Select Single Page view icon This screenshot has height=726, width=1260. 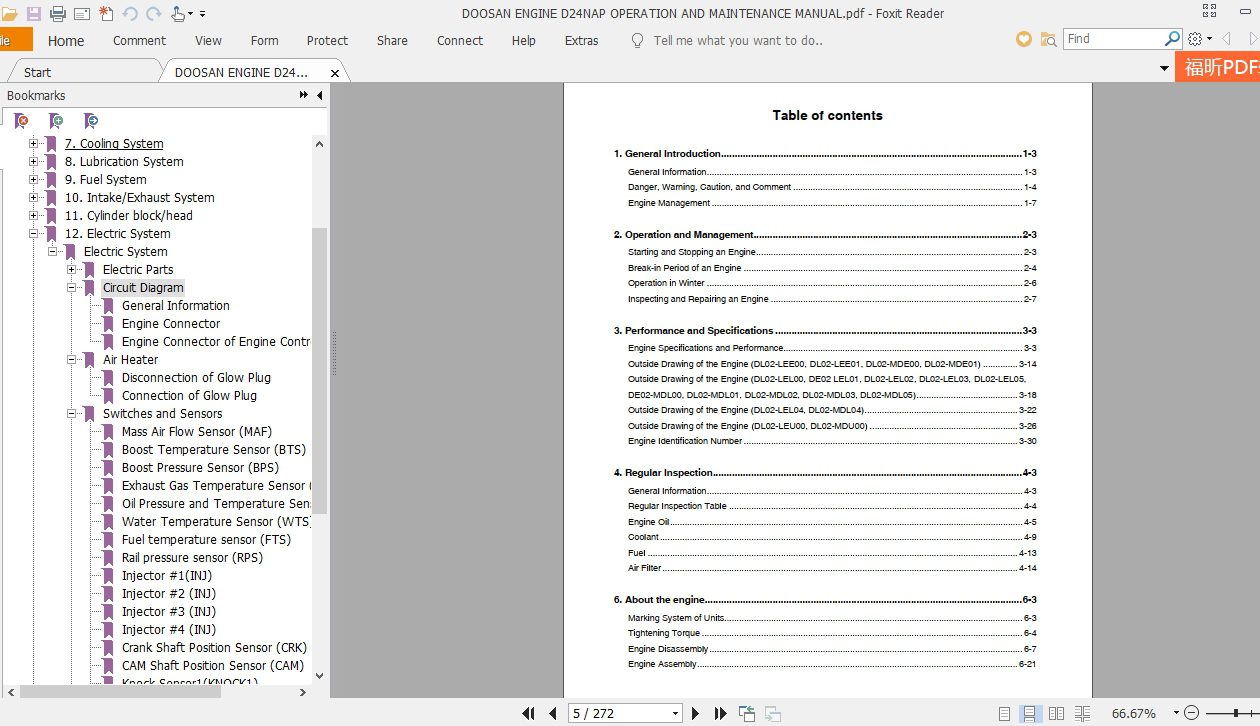point(1004,714)
